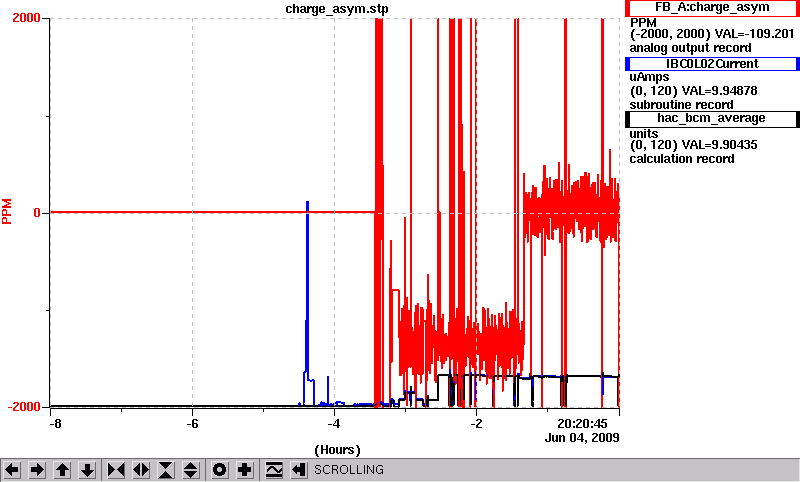Pan the plot right with the right arrow

(x=37, y=470)
